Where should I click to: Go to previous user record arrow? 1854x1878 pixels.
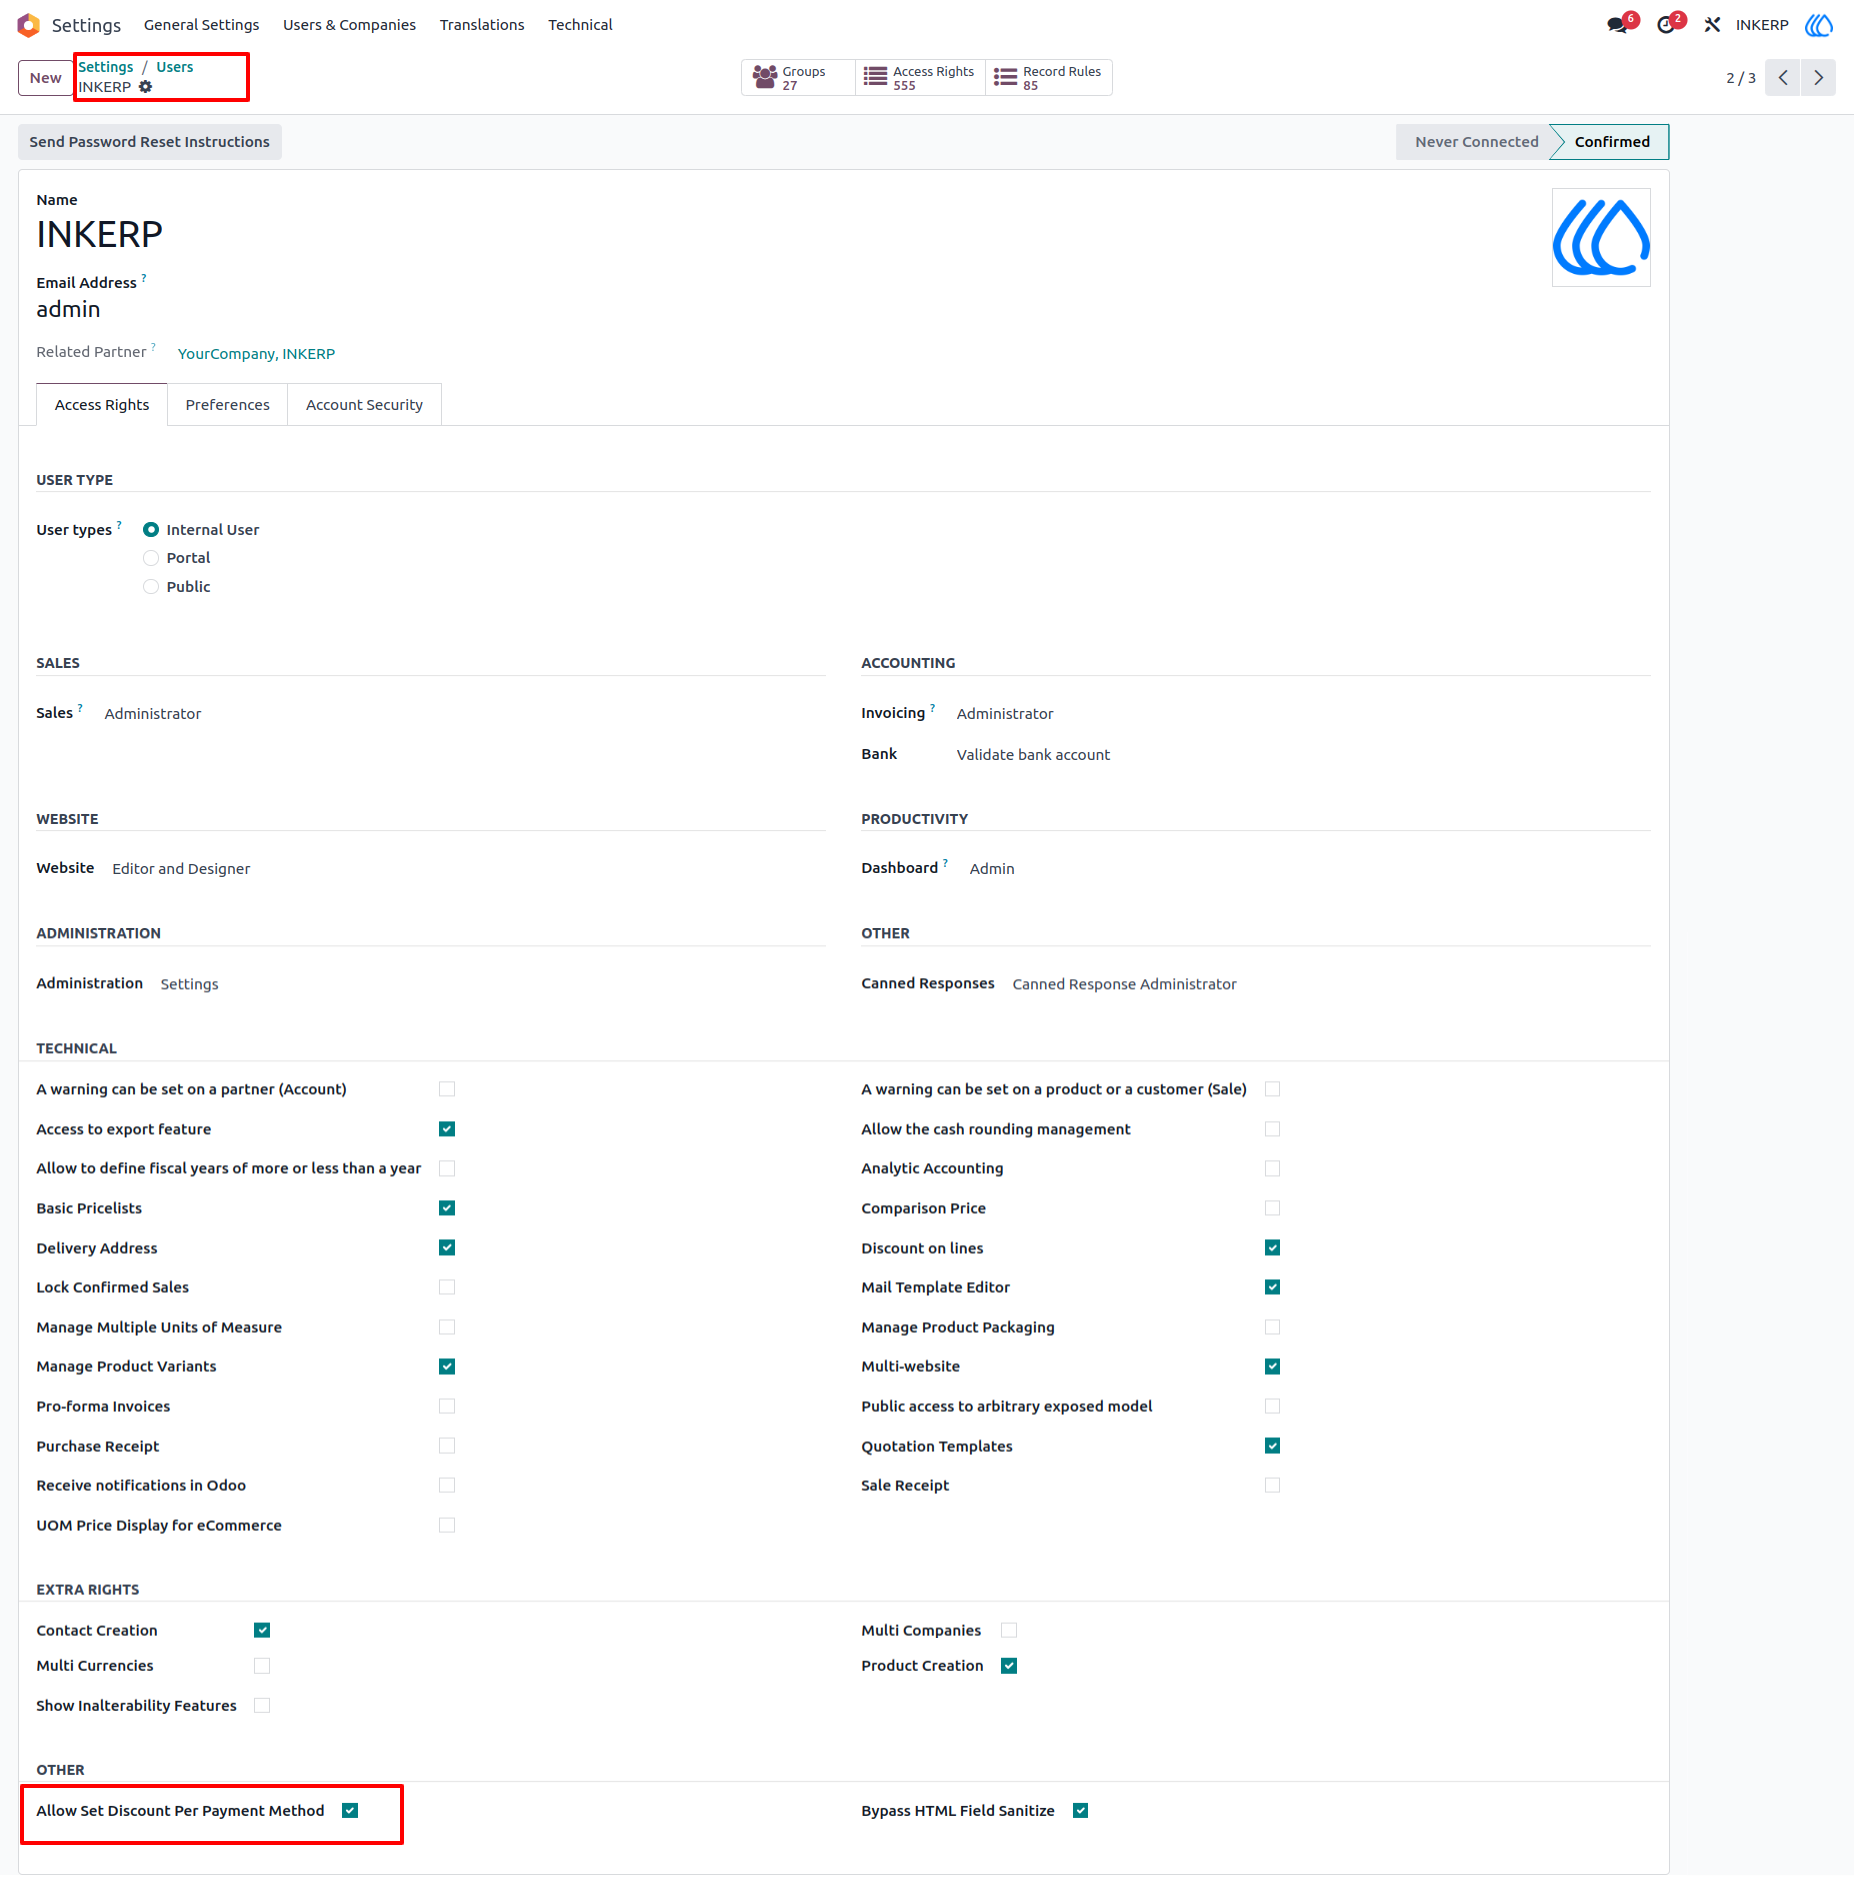[x=1783, y=78]
